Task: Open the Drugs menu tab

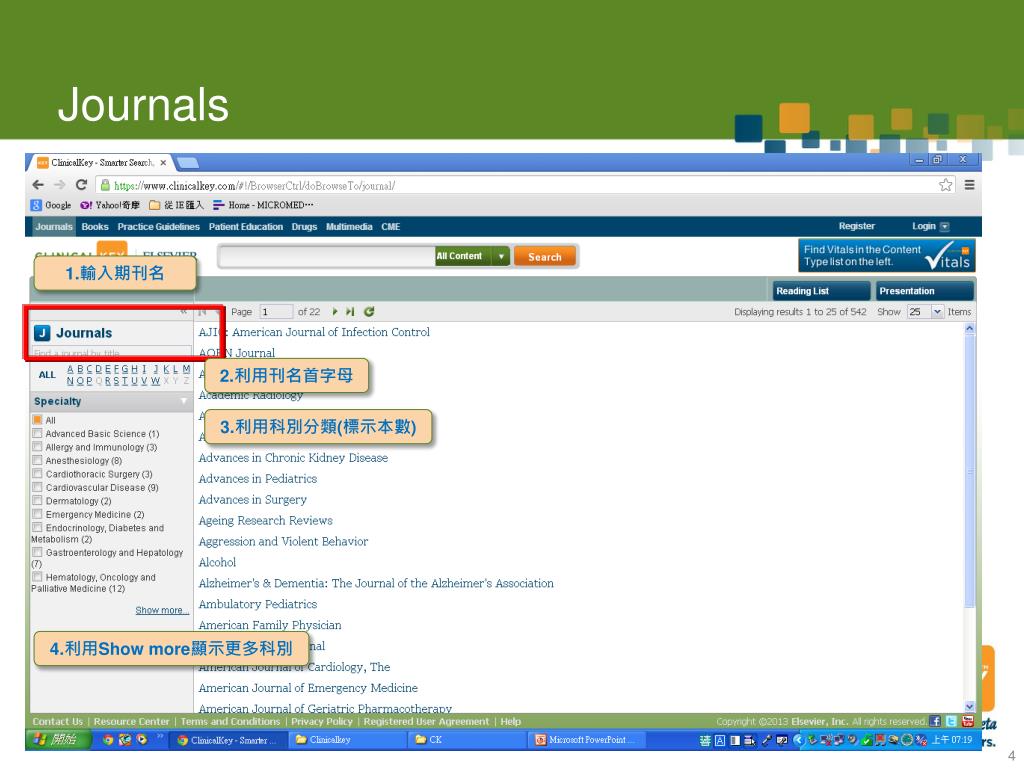Action: point(304,227)
